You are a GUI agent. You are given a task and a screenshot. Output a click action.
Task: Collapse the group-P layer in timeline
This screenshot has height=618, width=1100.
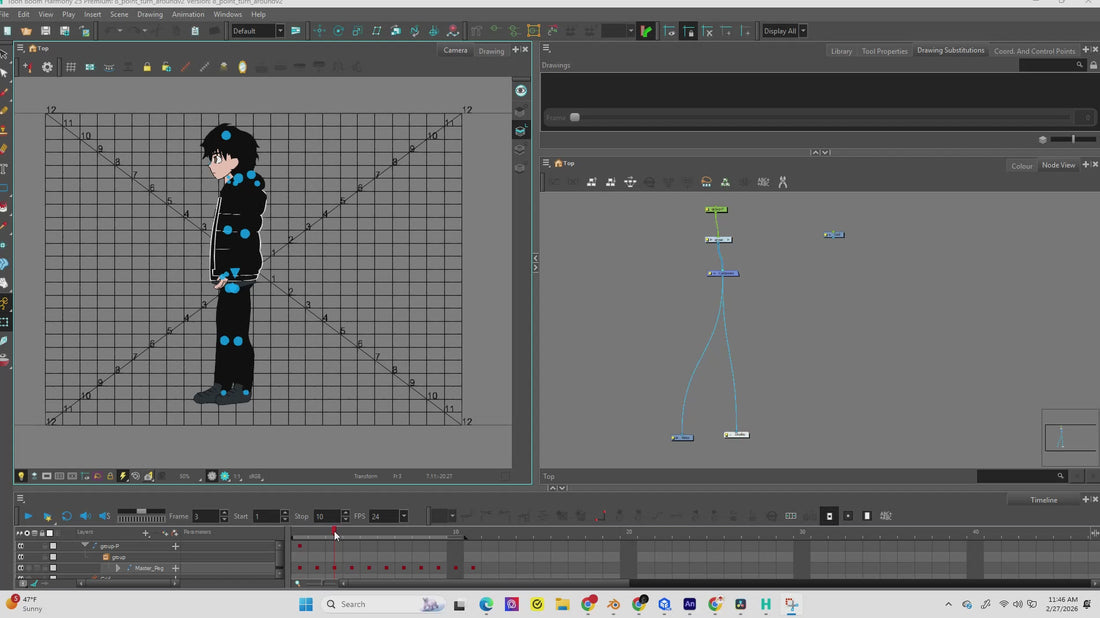(x=84, y=546)
